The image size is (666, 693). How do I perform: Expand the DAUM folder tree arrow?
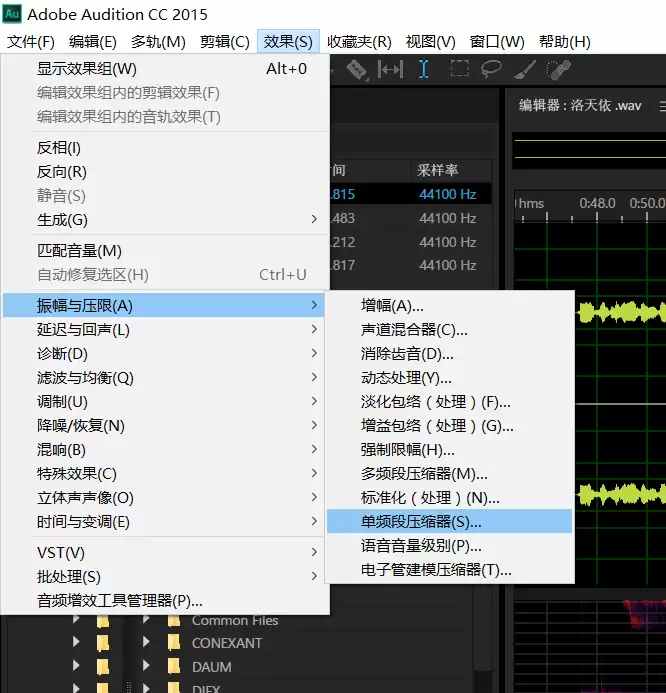(x=147, y=667)
